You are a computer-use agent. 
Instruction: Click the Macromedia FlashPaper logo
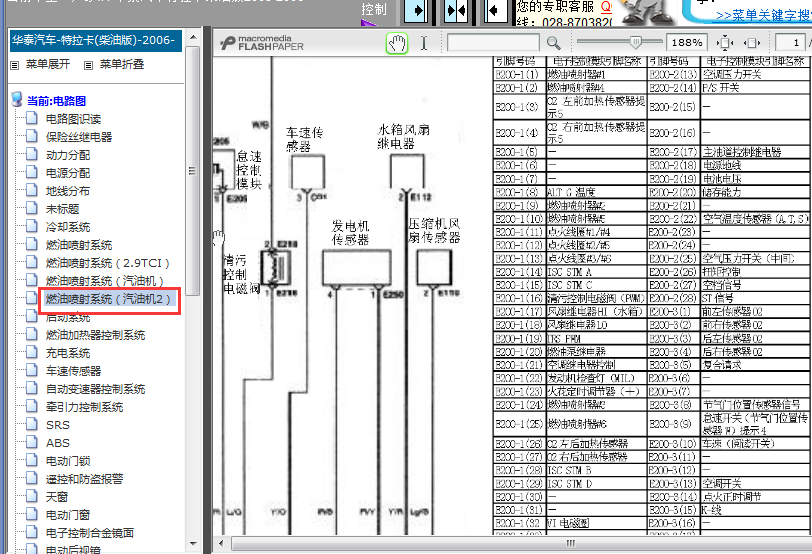pos(262,43)
